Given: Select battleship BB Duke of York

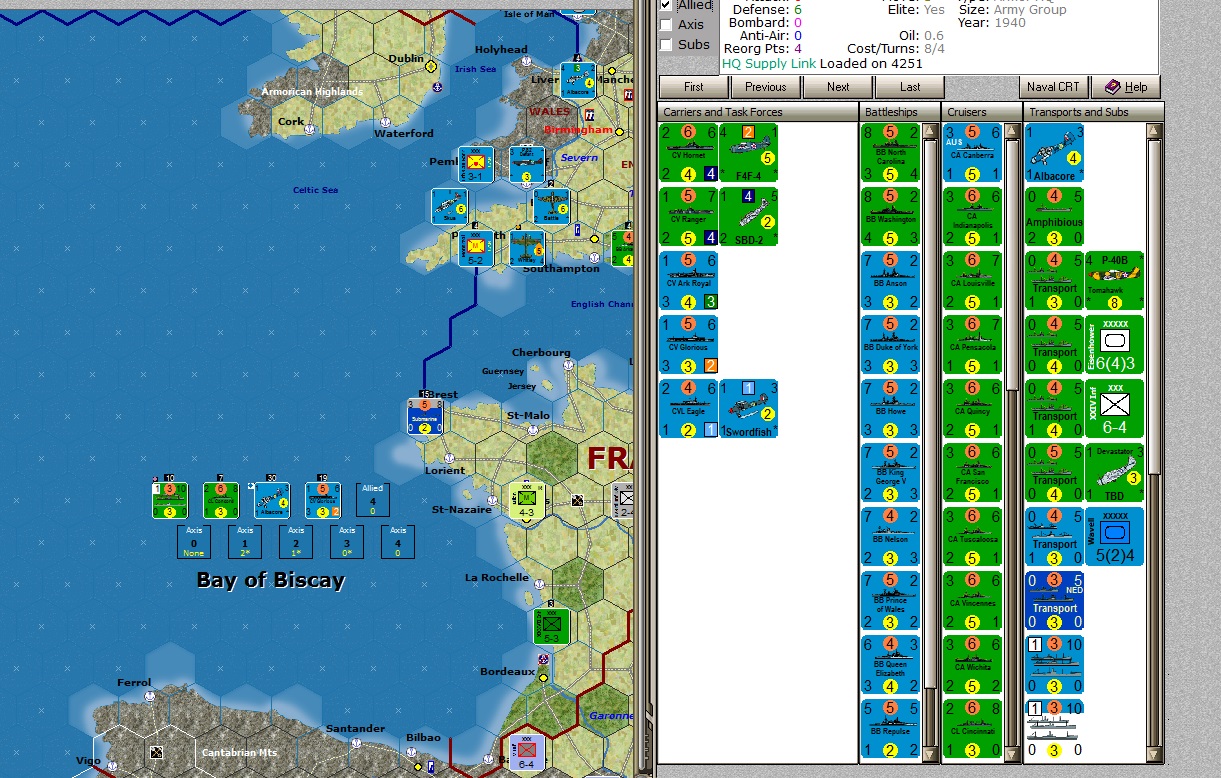Looking at the screenshot, I should [x=890, y=345].
